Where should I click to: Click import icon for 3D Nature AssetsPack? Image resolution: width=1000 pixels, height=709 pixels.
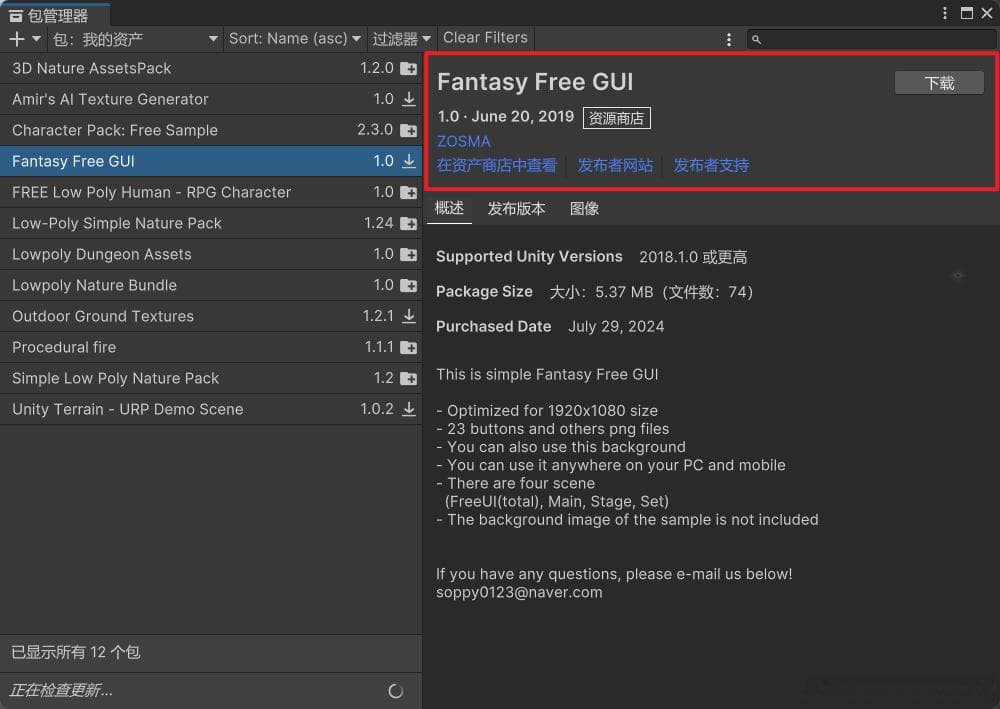click(408, 68)
